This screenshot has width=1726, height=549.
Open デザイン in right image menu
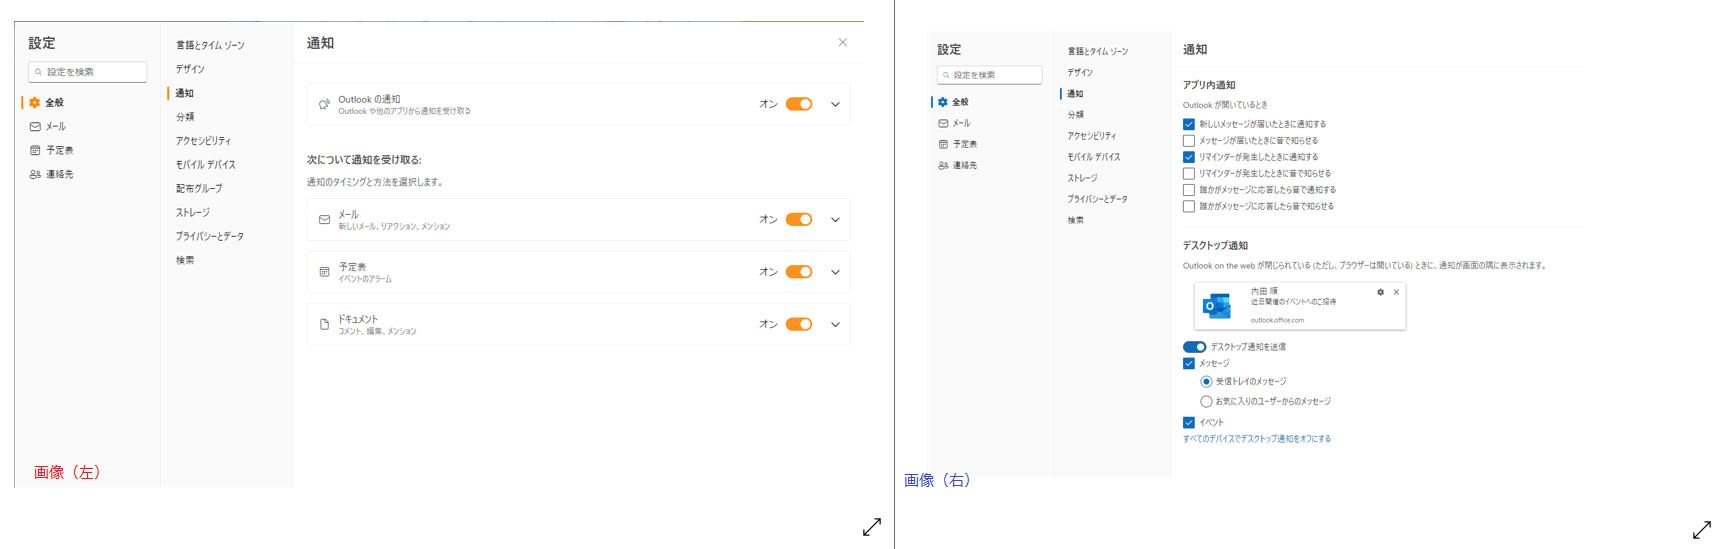pos(1080,73)
